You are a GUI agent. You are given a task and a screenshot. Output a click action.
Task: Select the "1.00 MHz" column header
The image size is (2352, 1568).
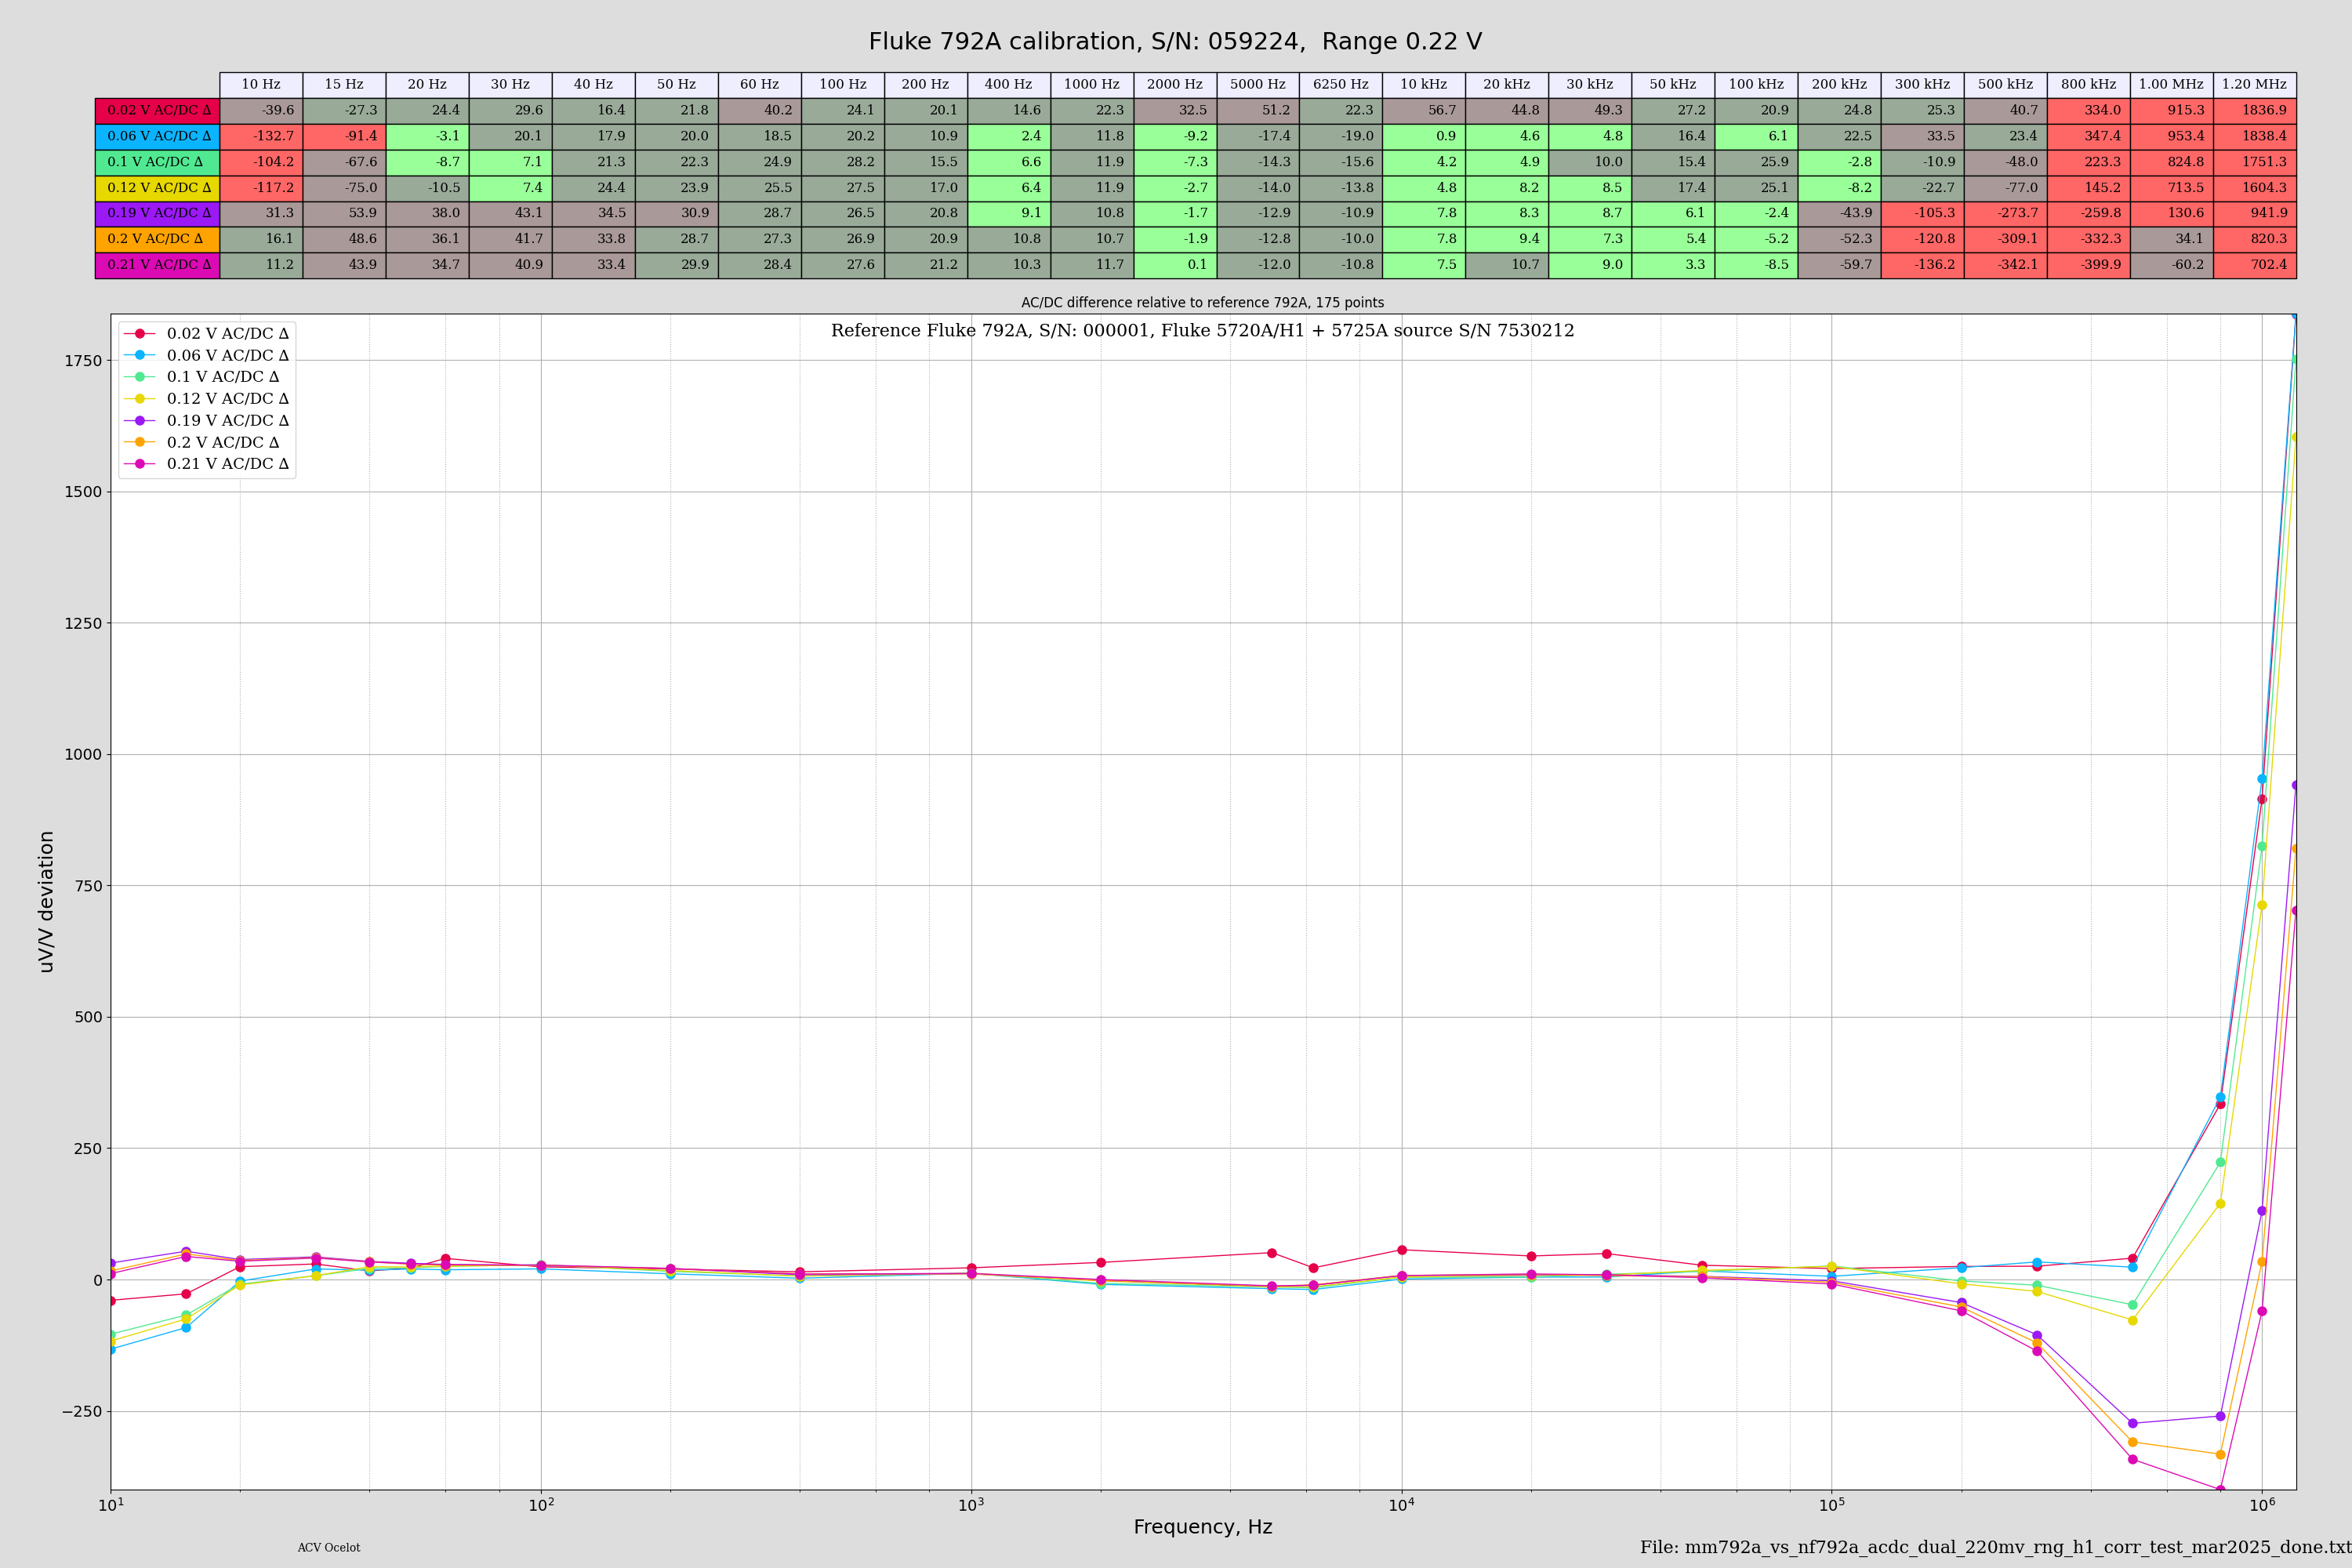pos(2172,85)
